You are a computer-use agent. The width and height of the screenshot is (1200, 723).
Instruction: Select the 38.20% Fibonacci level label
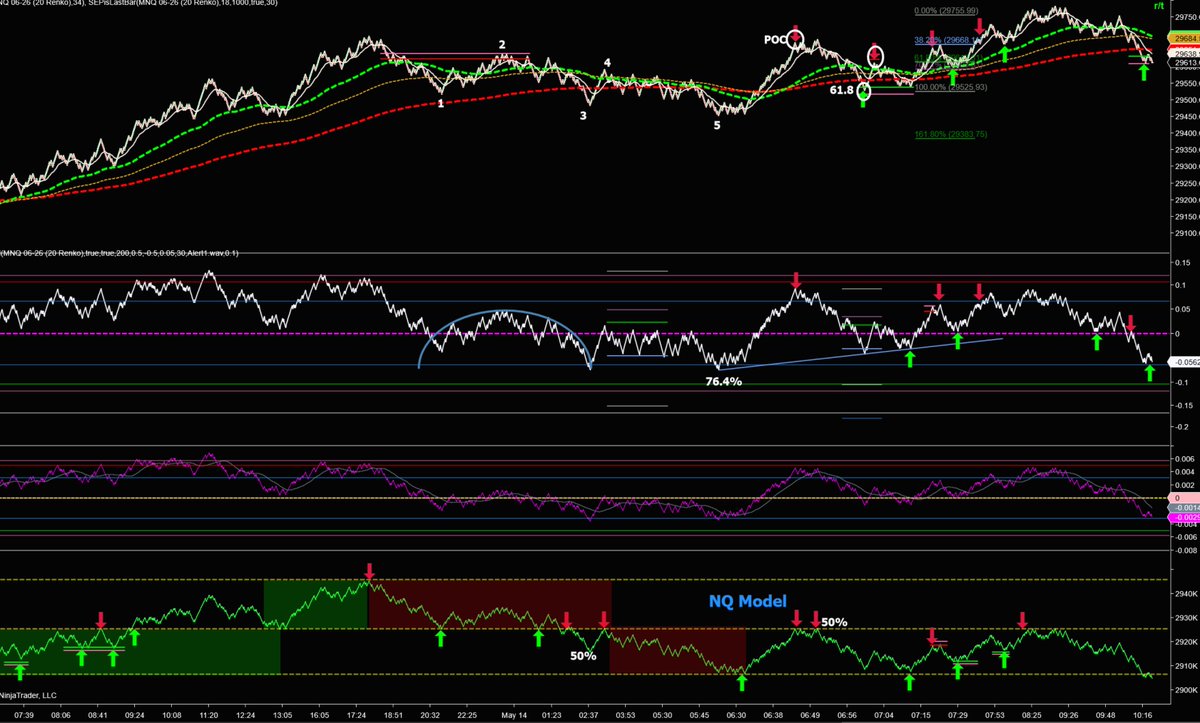pyautogui.click(x=950, y=41)
